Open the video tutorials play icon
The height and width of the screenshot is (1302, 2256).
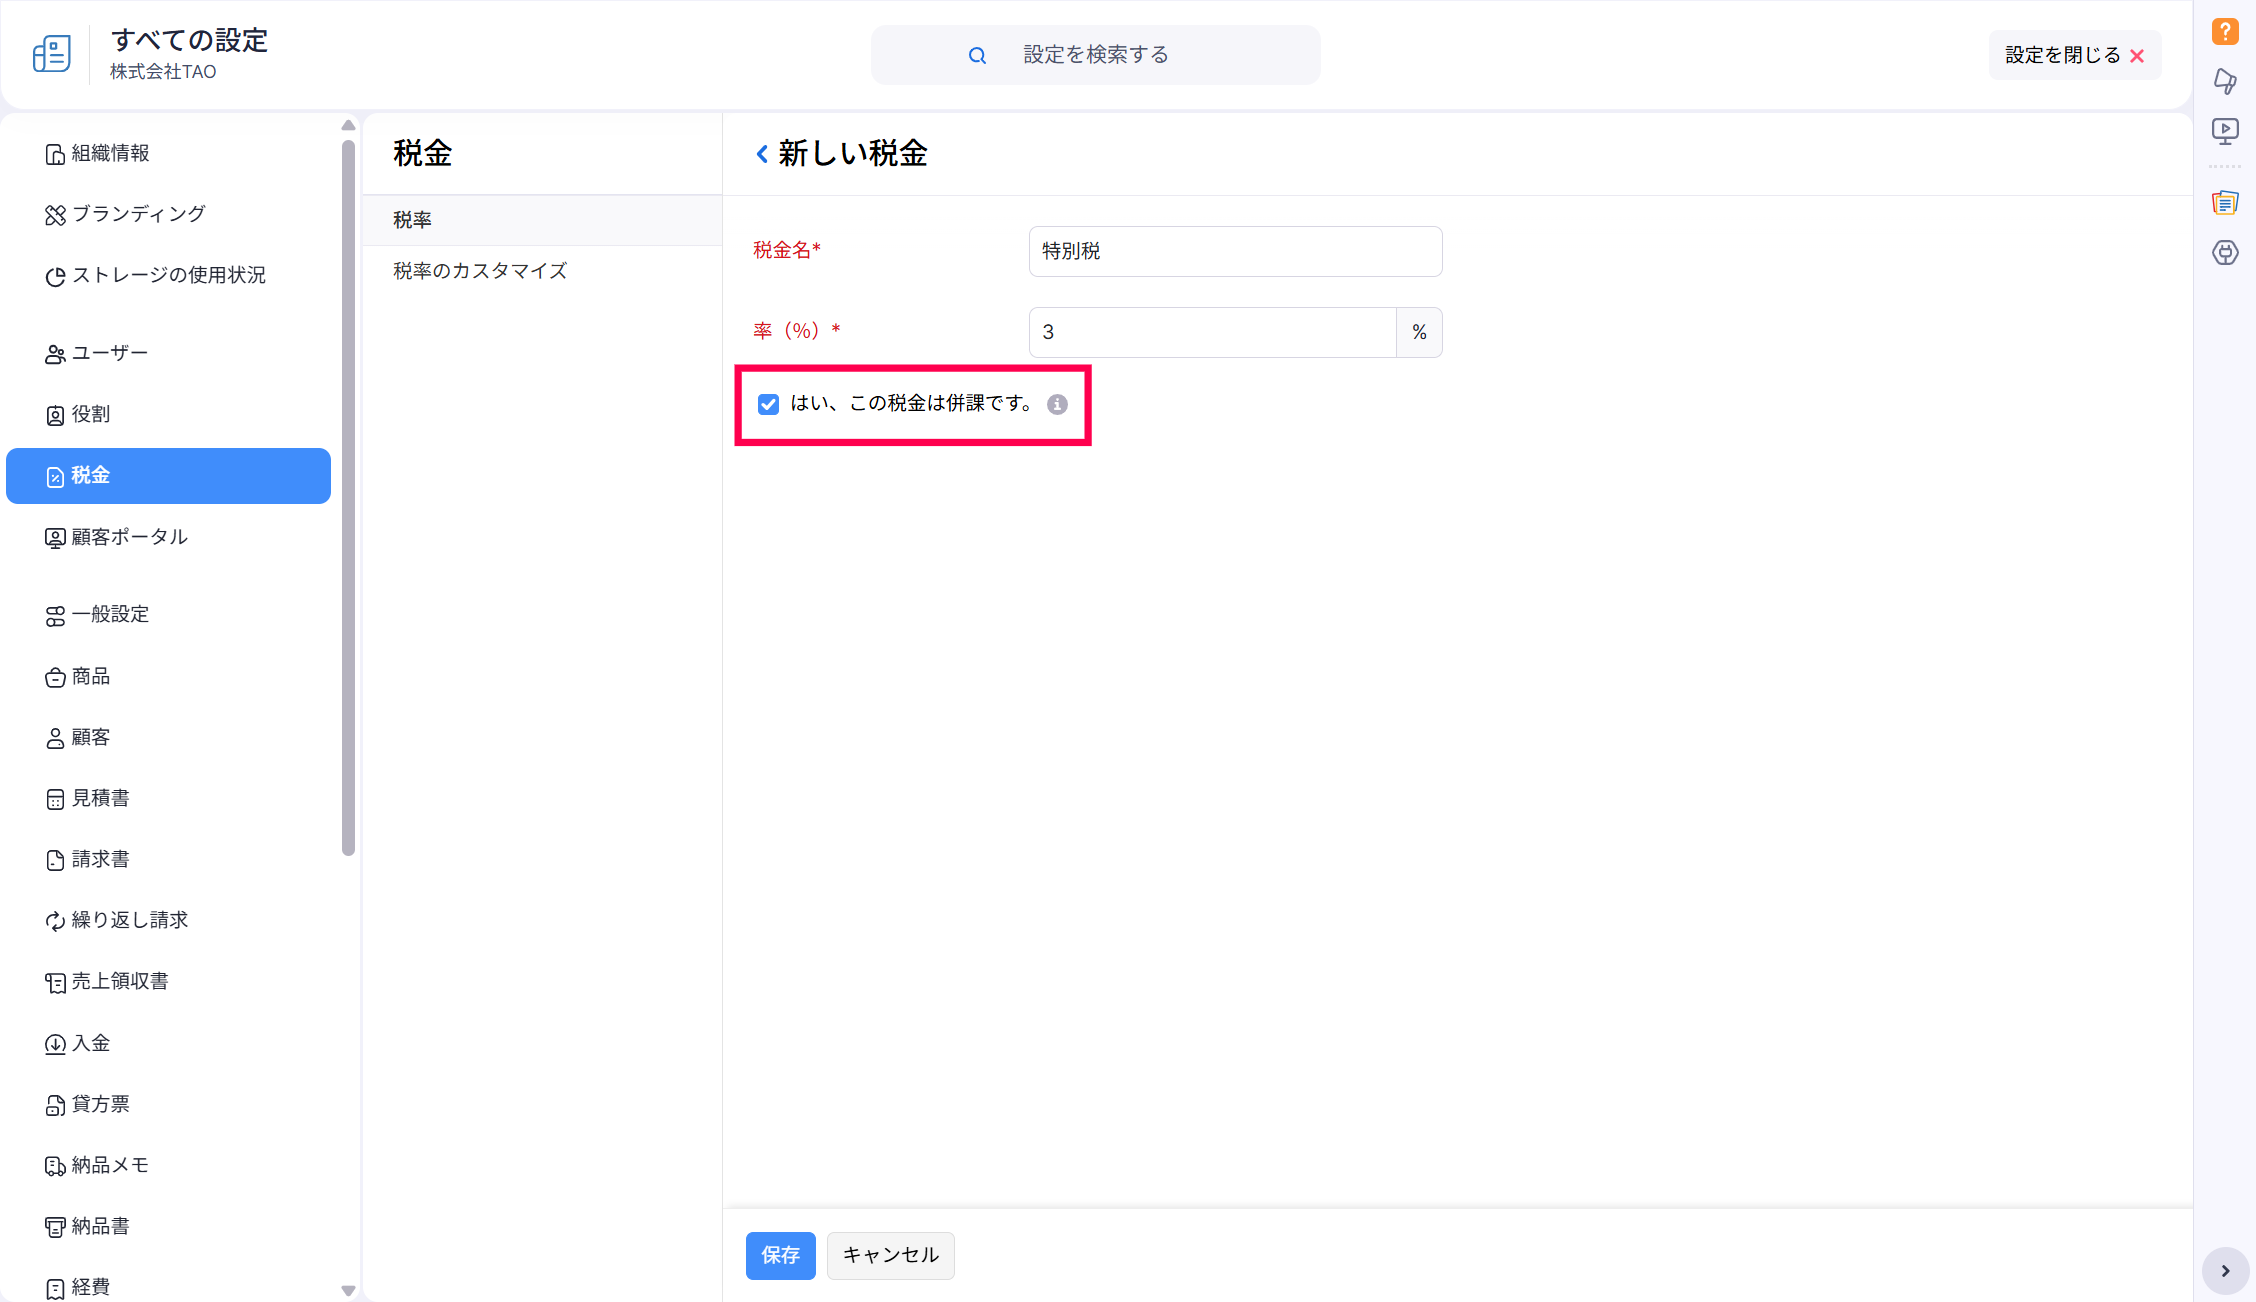coord(2224,131)
